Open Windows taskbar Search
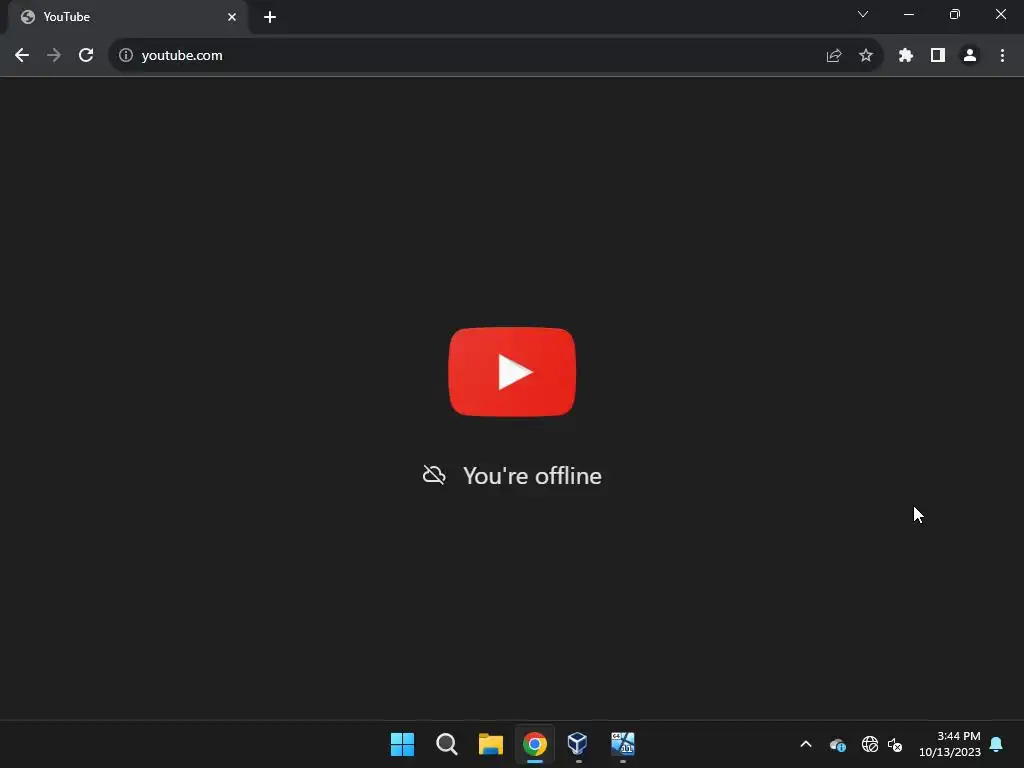The height and width of the screenshot is (768, 1024). pos(447,744)
